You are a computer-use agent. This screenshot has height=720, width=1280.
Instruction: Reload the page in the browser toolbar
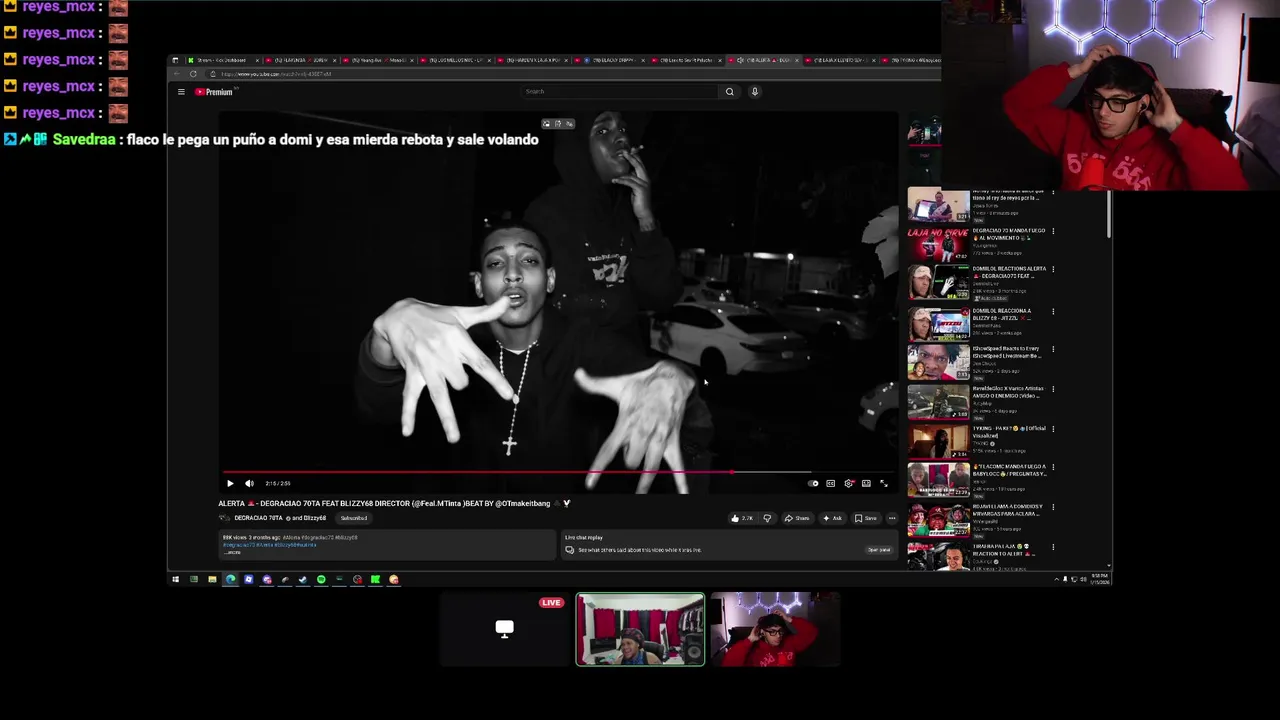coord(193,74)
